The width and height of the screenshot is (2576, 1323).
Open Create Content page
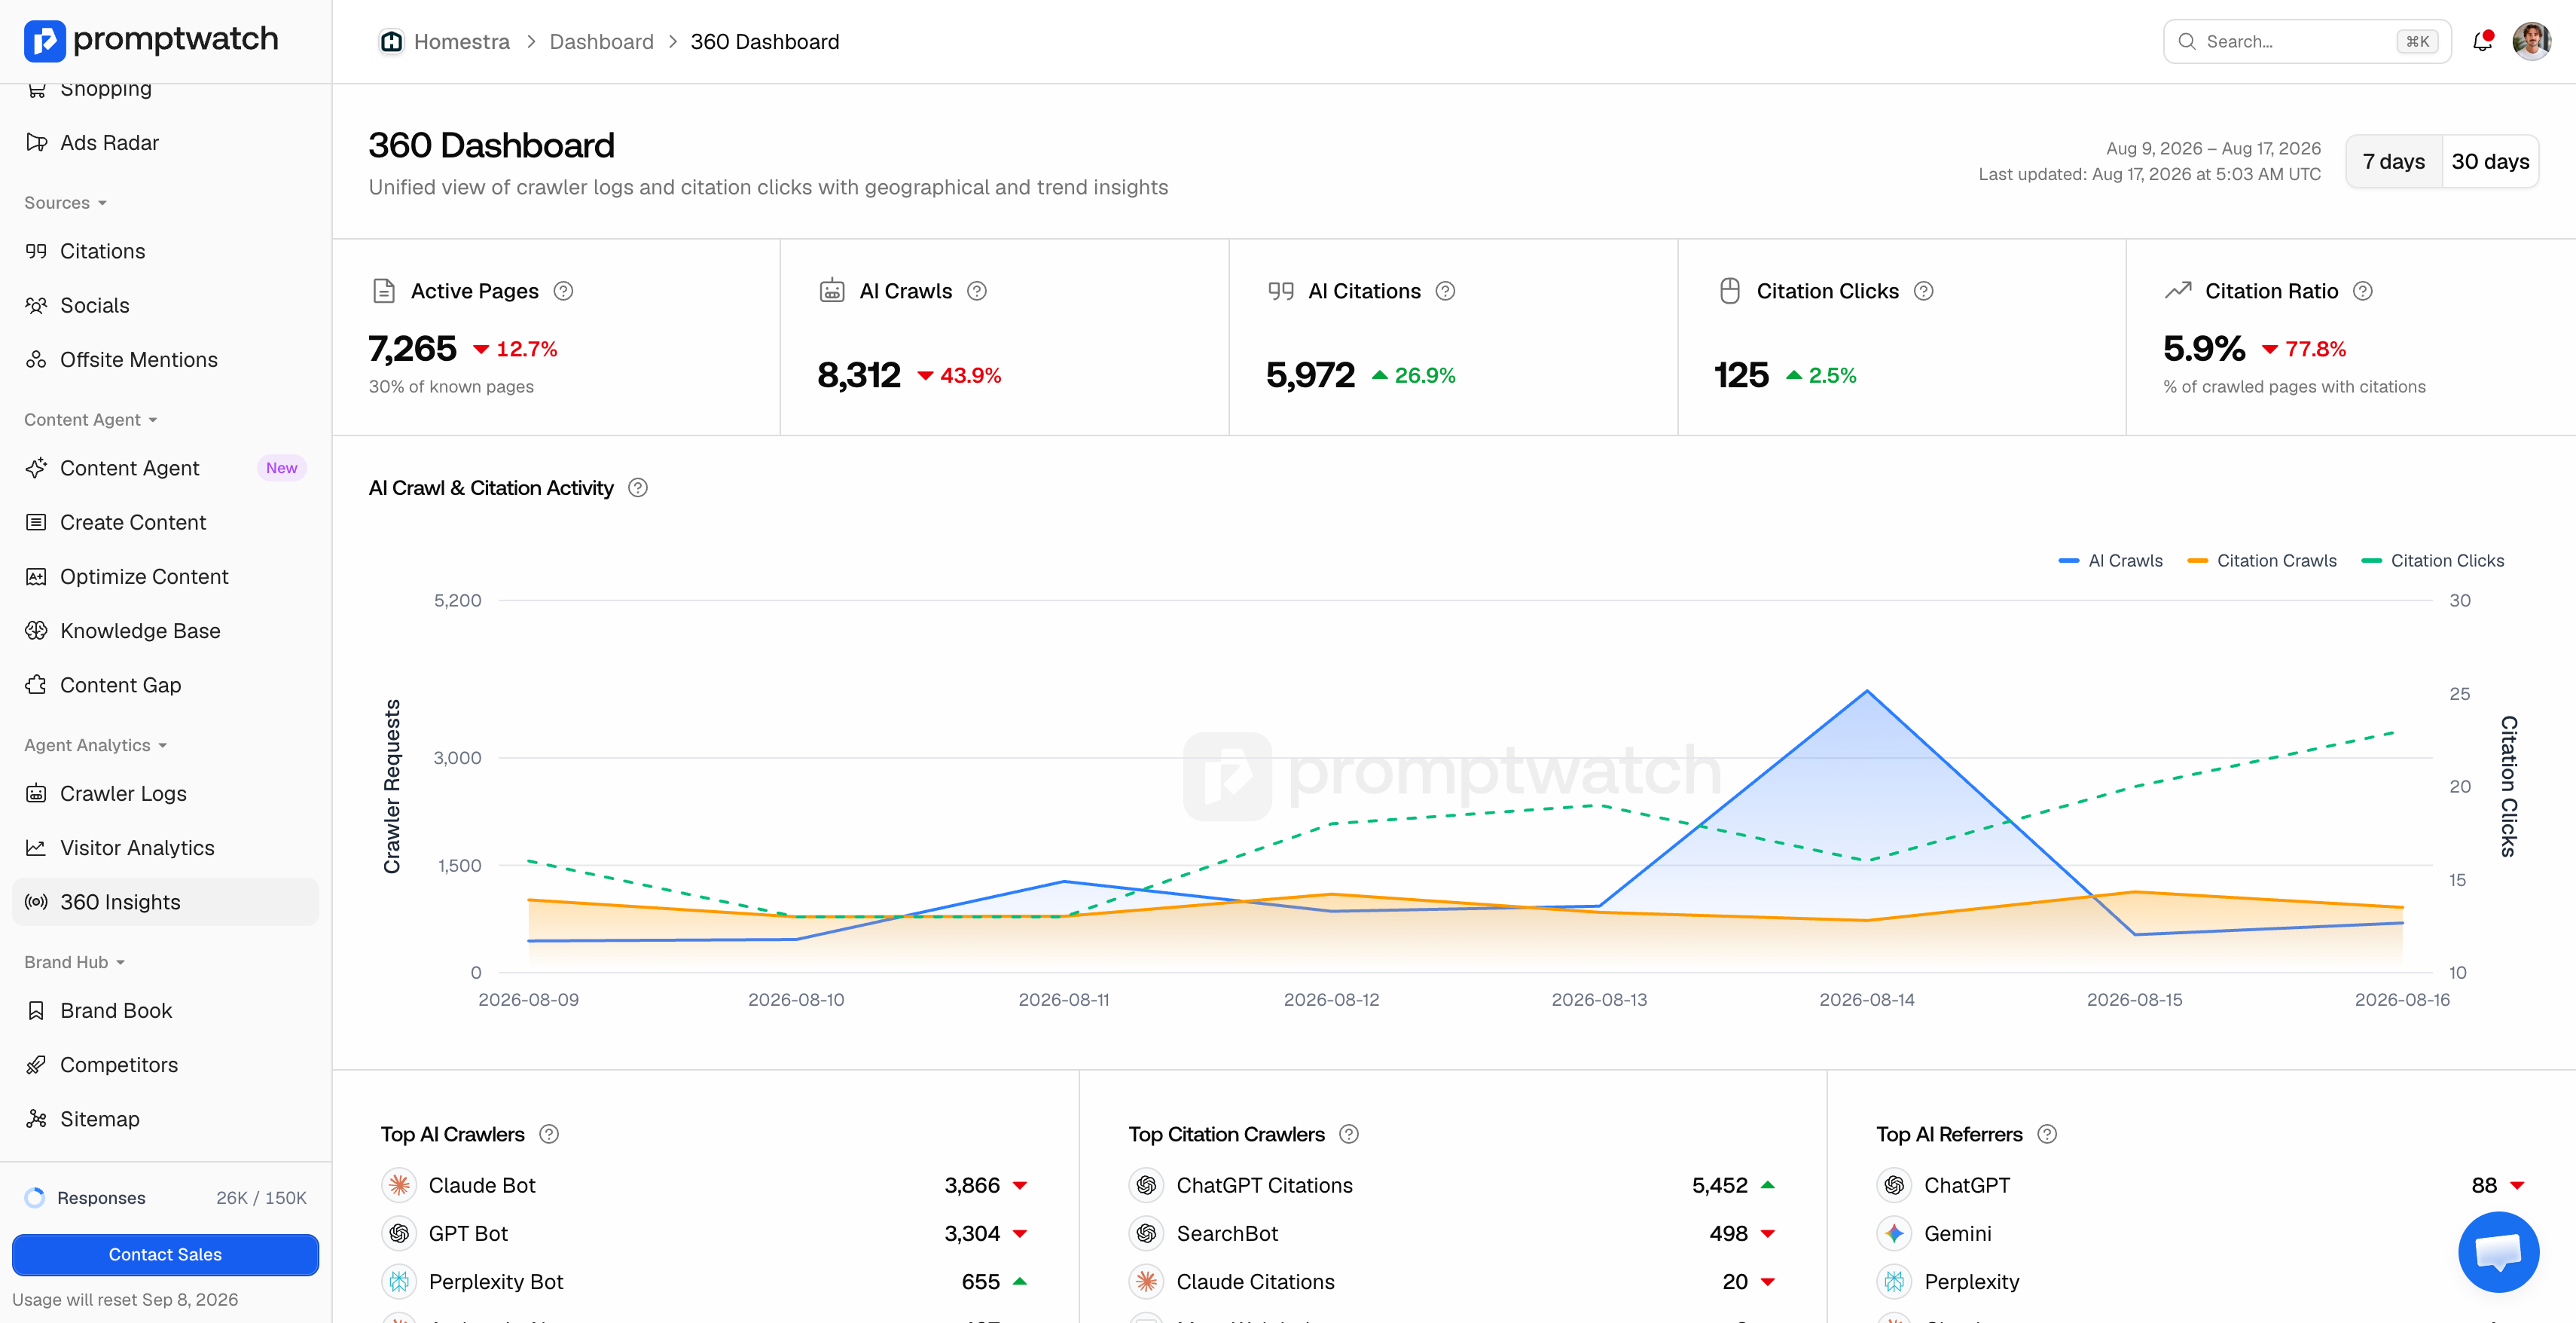tap(165, 522)
